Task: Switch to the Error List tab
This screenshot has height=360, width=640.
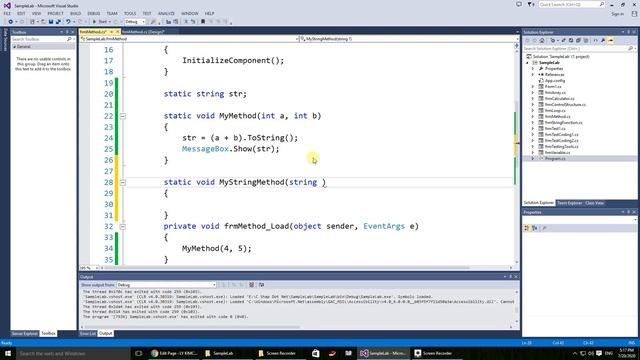Action: pos(88,333)
